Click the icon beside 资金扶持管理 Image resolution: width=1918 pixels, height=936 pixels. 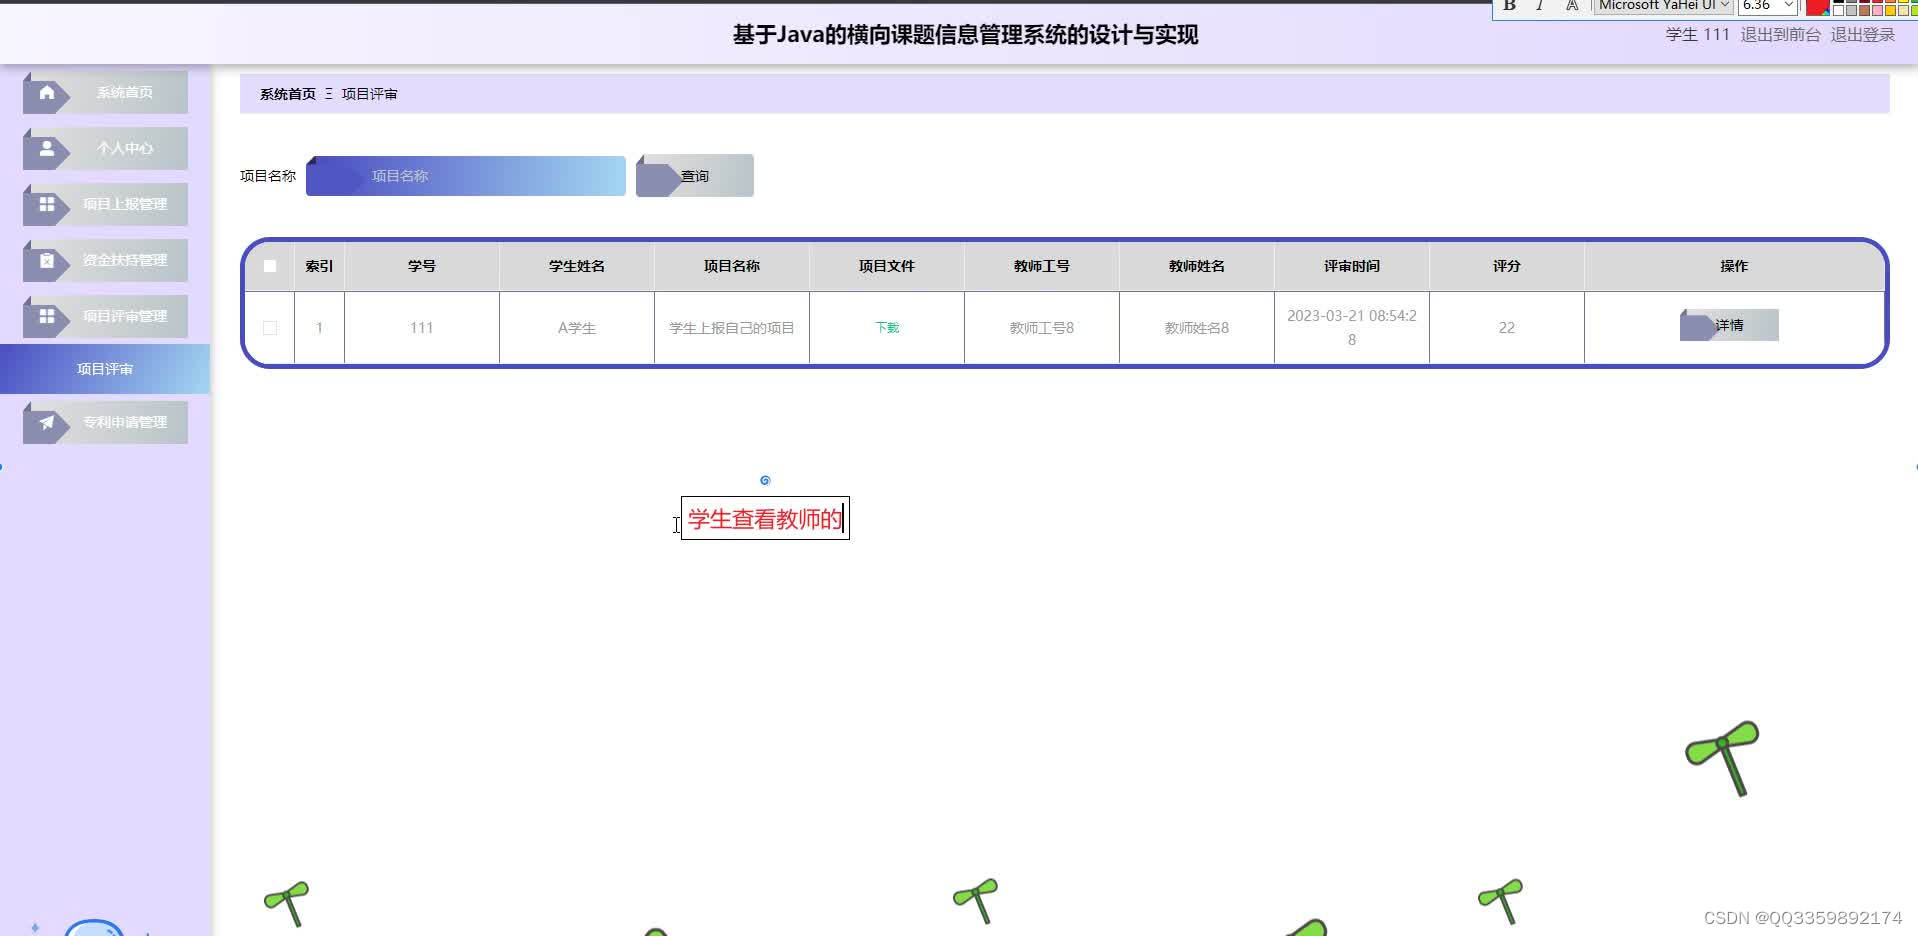click(x=47, y=260)
